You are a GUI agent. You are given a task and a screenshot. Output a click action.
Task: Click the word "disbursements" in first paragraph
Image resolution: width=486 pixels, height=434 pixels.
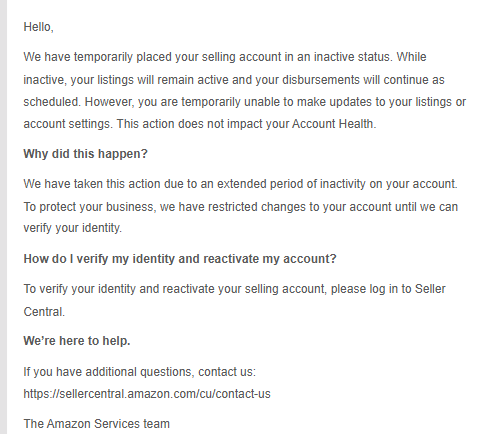pos(321,80)
